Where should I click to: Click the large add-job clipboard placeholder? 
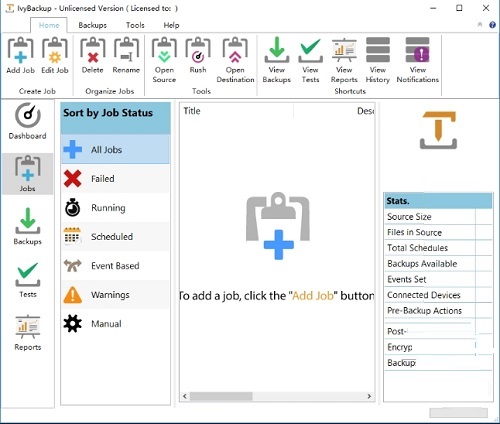coord(278,225)
